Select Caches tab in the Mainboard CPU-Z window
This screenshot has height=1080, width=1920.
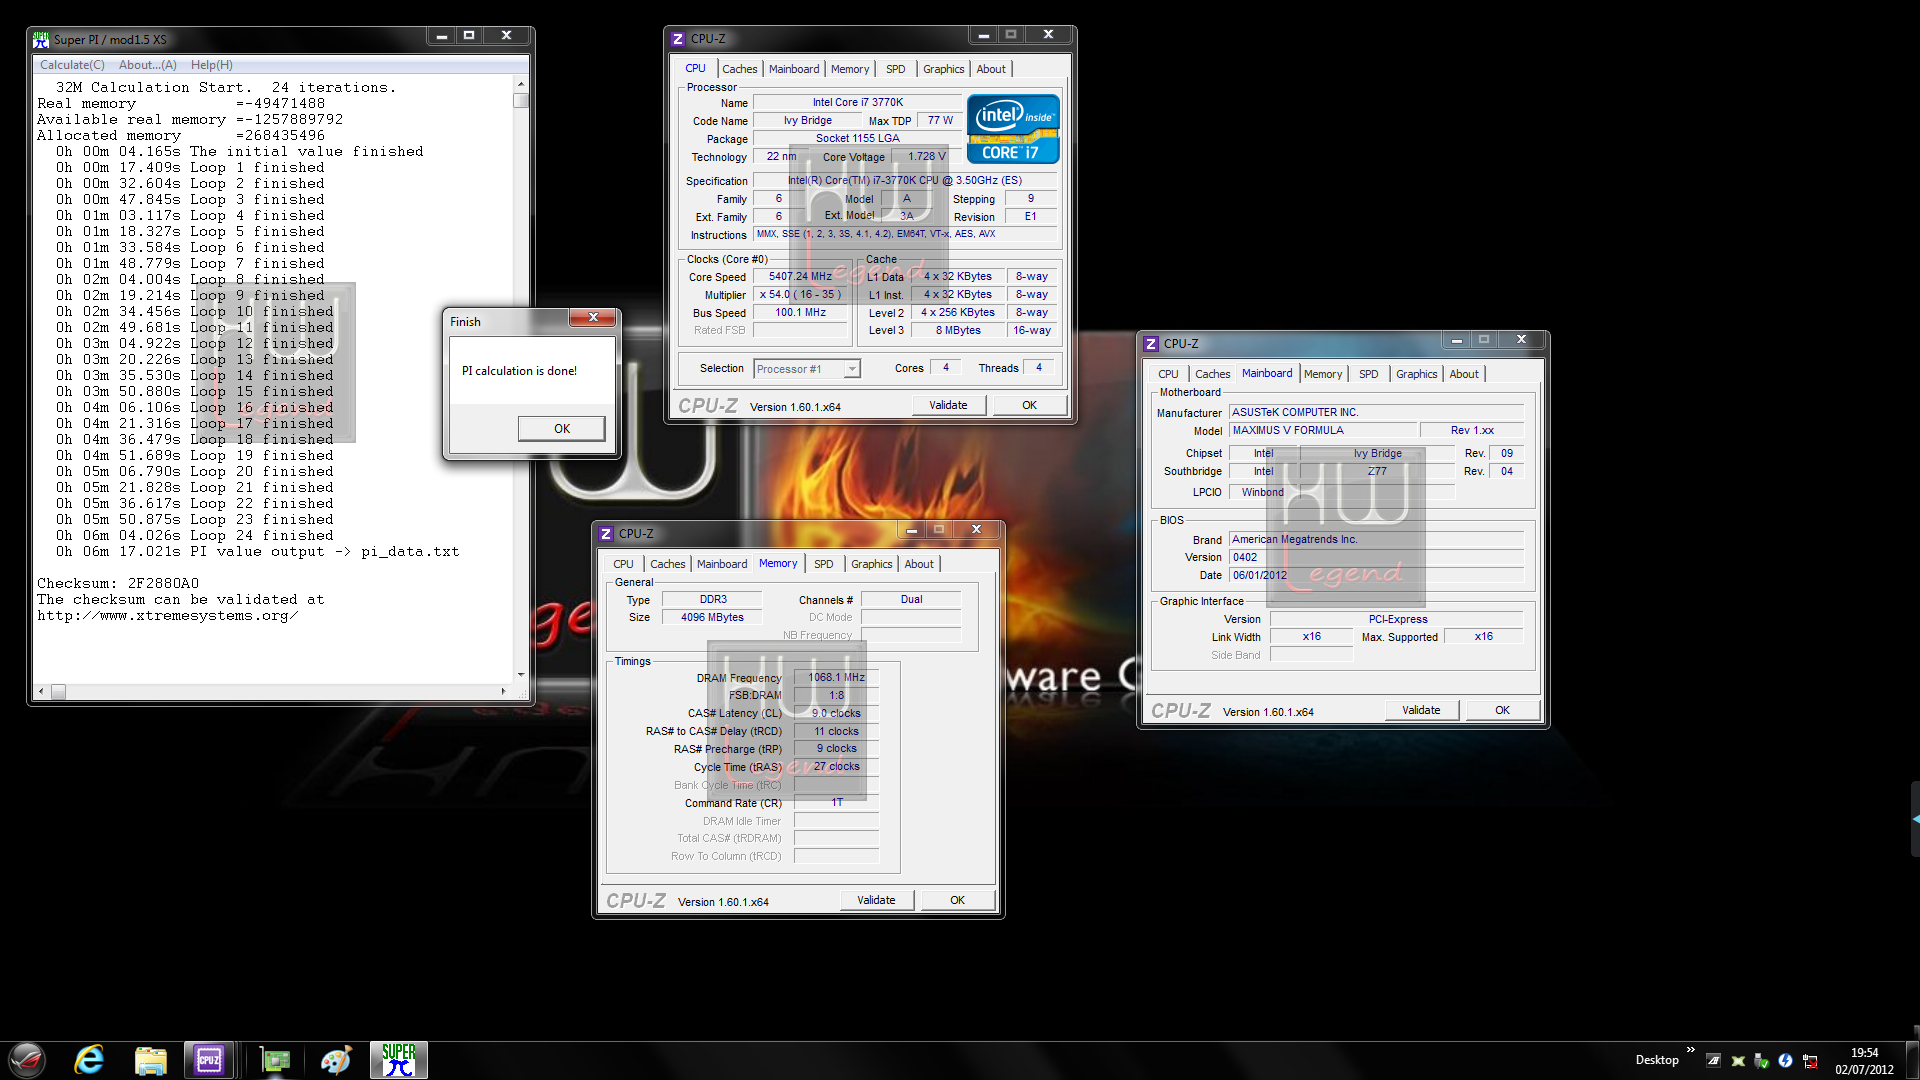1212,374
